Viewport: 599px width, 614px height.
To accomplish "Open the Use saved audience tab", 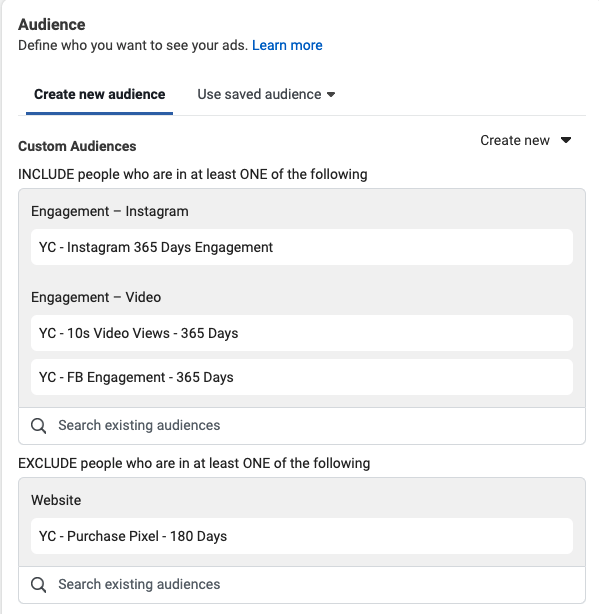I will [x=266, y=94].
